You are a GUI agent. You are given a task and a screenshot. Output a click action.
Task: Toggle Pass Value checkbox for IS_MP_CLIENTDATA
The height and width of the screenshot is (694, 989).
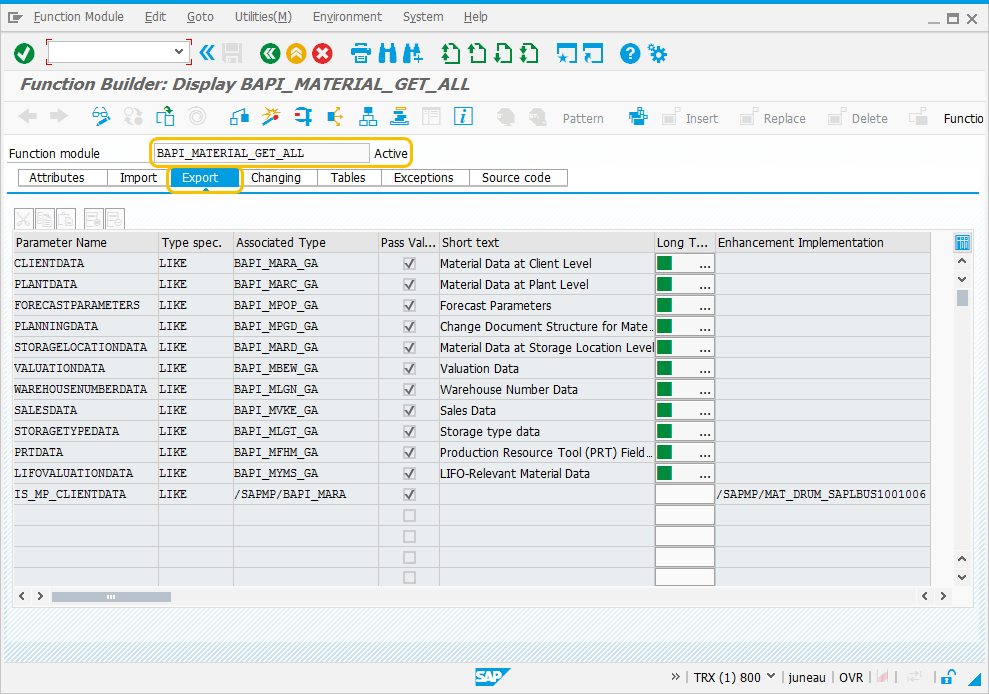pyautogui.click(x=409, y=495)
